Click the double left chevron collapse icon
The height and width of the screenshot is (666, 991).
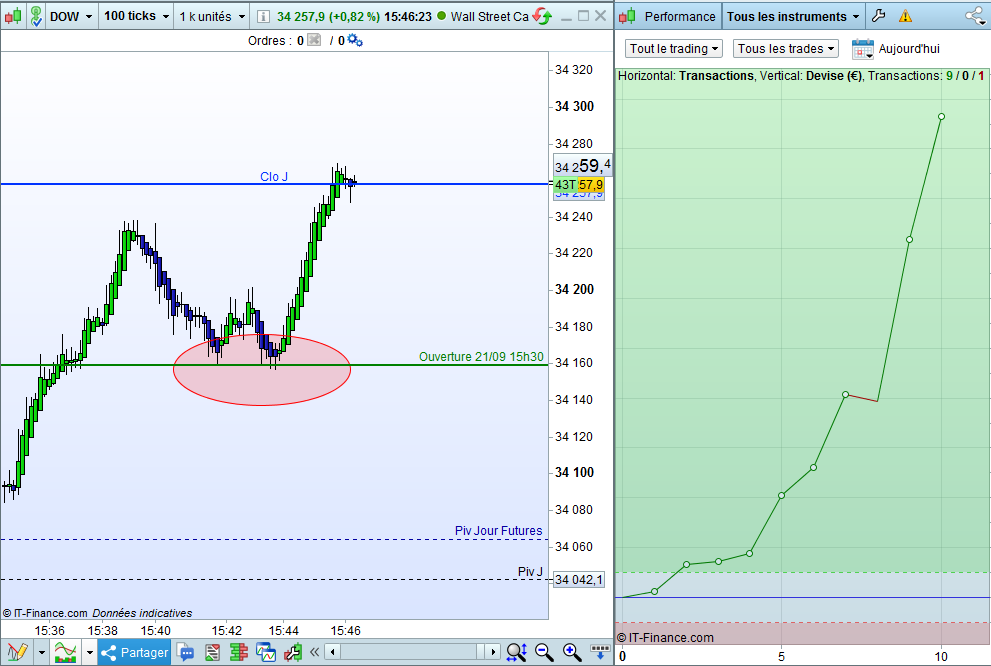pyautogui.click(x=314, y=651)
